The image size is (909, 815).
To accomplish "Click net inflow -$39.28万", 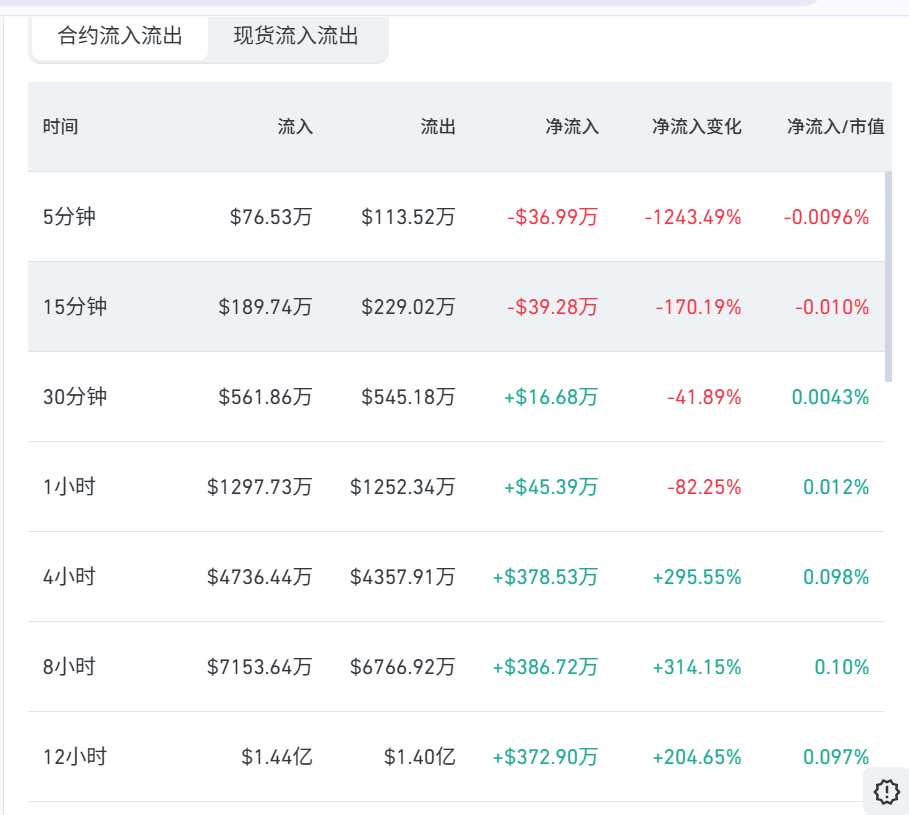I will tap(552, 307).
